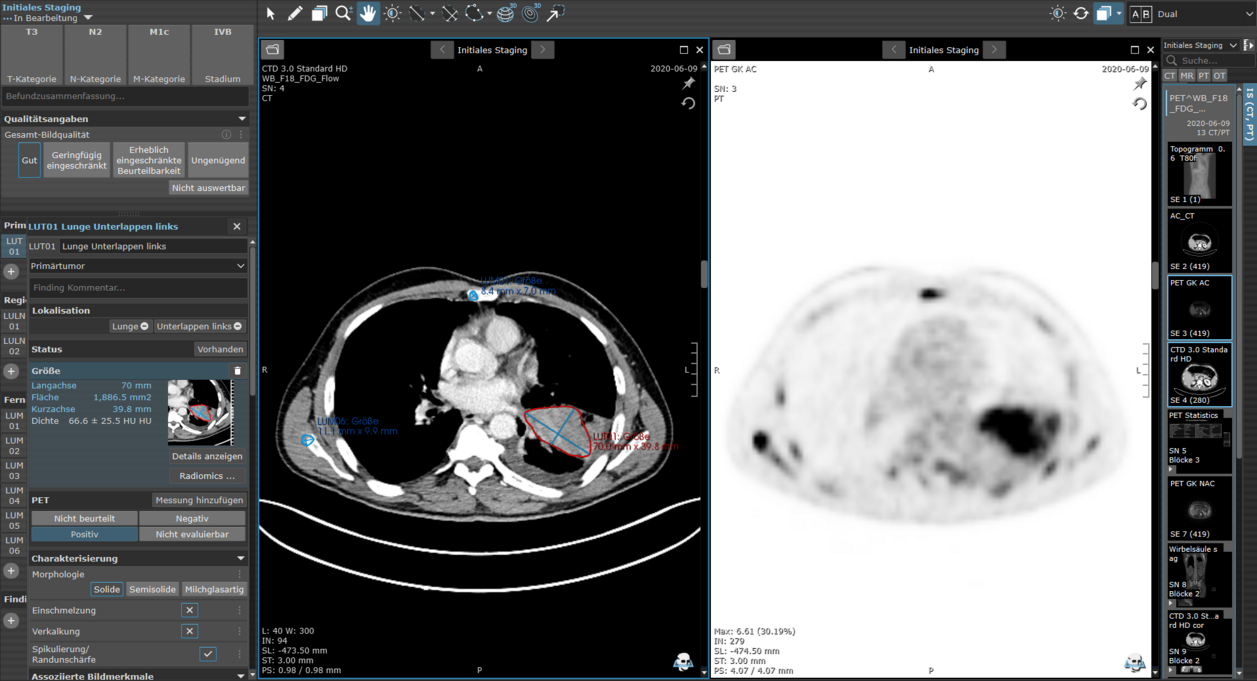
Task: Rotate PET viewport using the undo arrow icon
Action: (1139, 103)
